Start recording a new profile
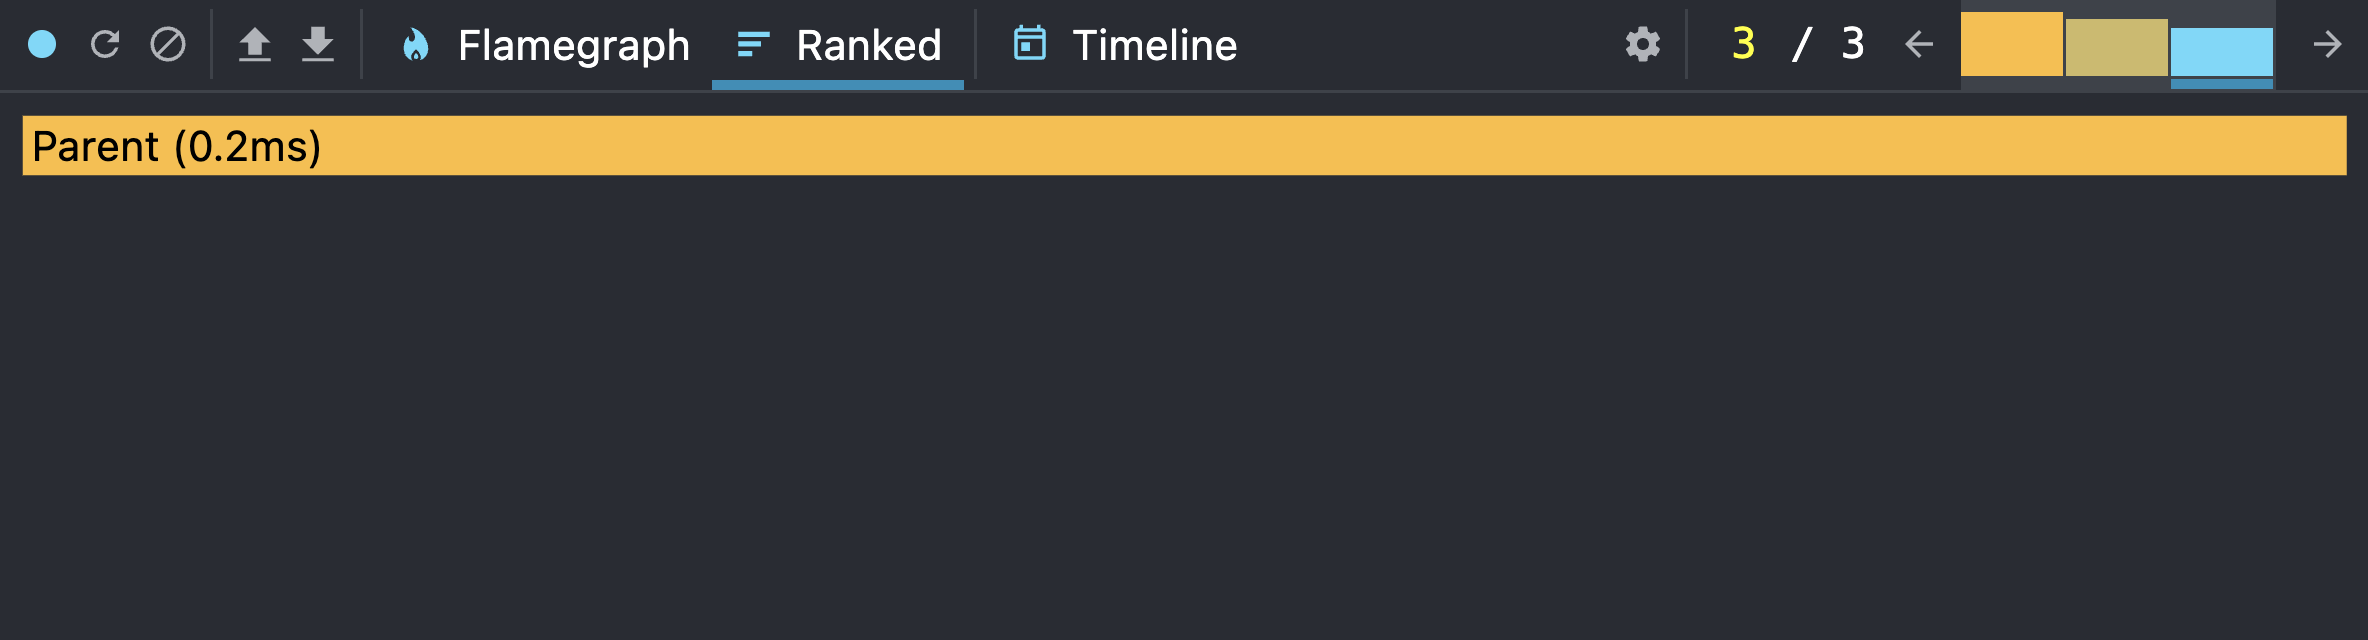 pyautogui.click(x=42, y=44)
